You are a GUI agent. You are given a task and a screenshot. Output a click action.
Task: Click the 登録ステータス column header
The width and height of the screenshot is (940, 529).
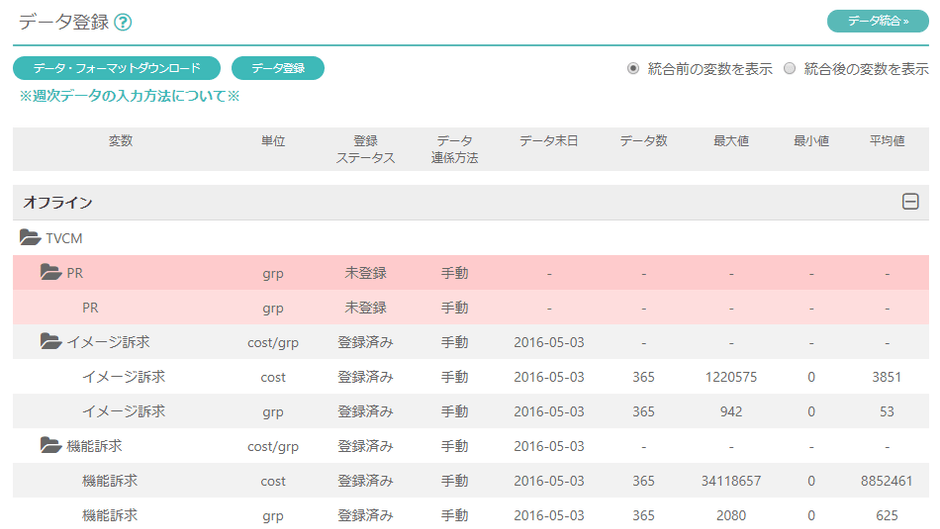point(365,149)
